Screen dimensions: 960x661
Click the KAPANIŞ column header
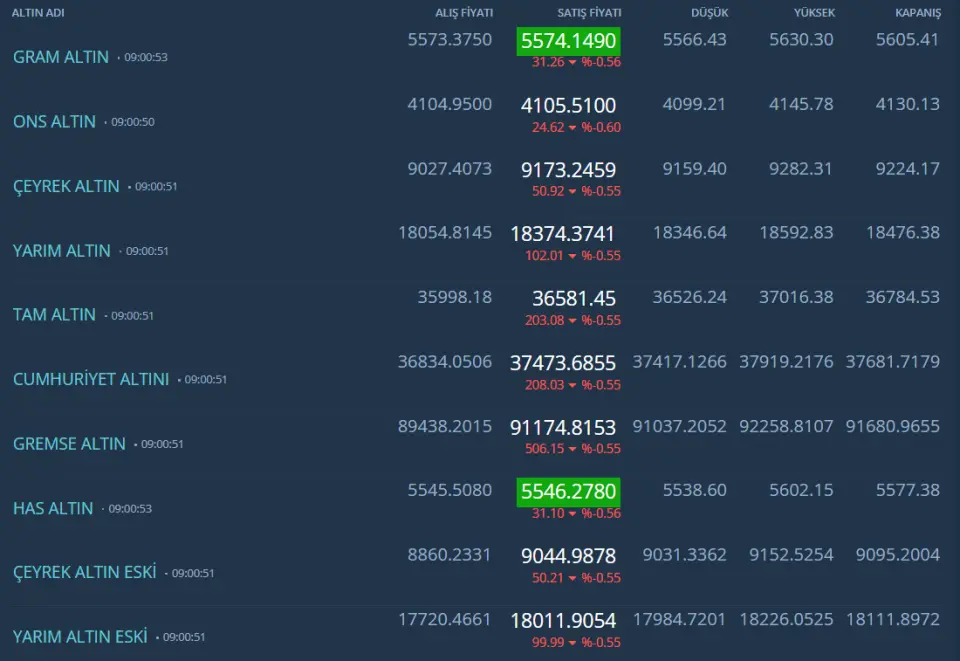918,13
